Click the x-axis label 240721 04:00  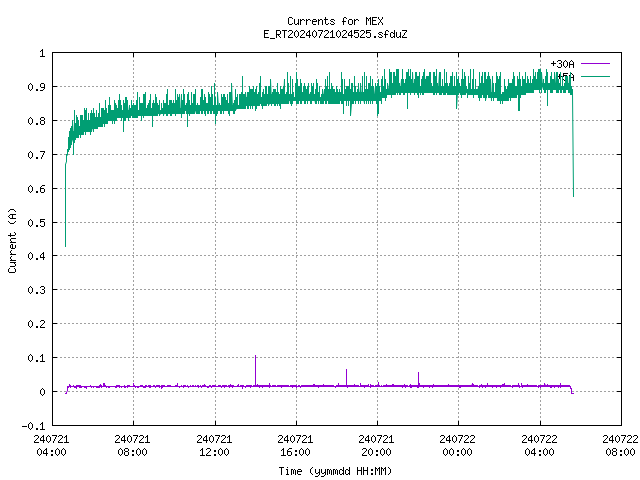click(51, 446)
